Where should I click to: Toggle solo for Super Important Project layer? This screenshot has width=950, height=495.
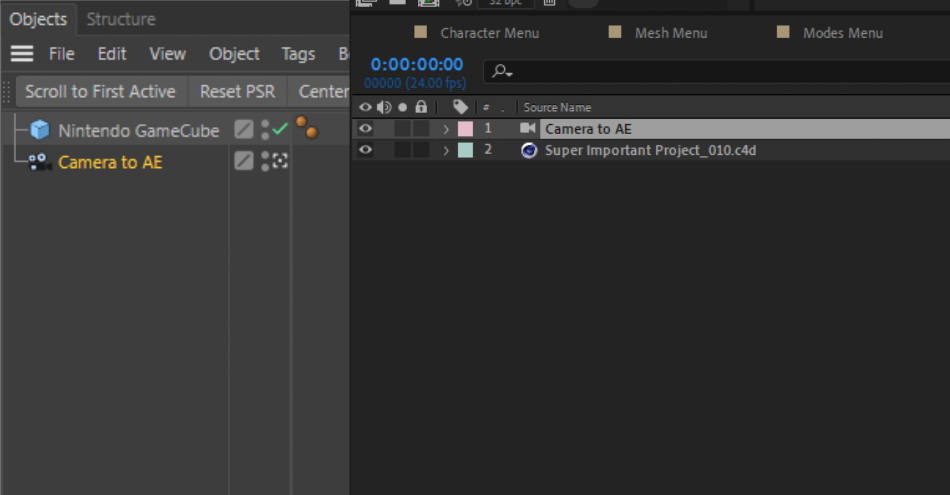coord(402,150)
